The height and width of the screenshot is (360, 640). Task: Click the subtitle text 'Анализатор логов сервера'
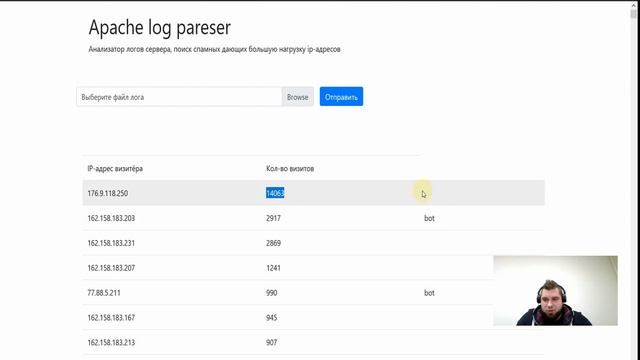129,49
